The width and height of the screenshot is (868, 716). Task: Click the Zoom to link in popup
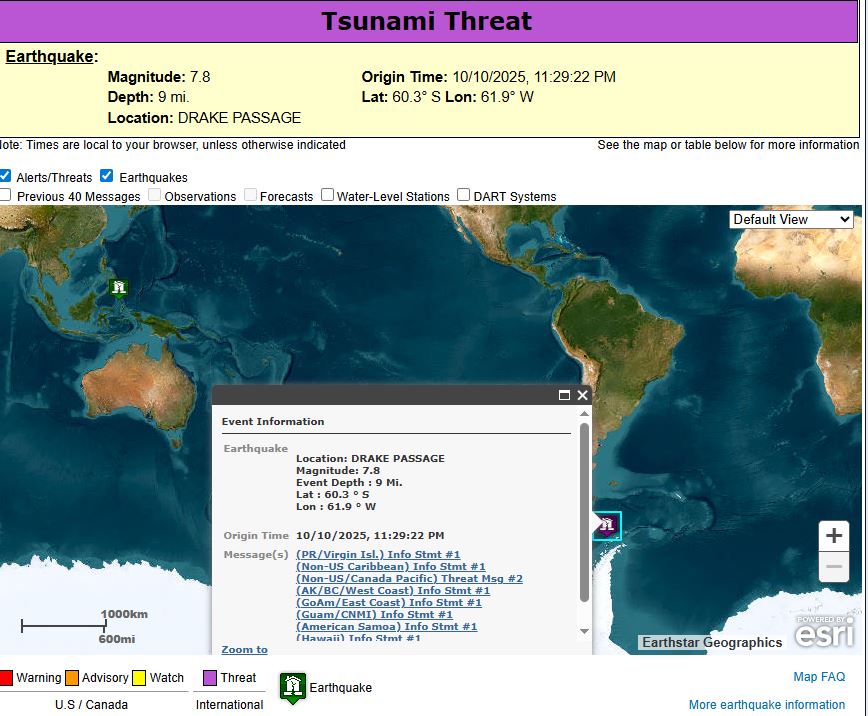(244, 650)
